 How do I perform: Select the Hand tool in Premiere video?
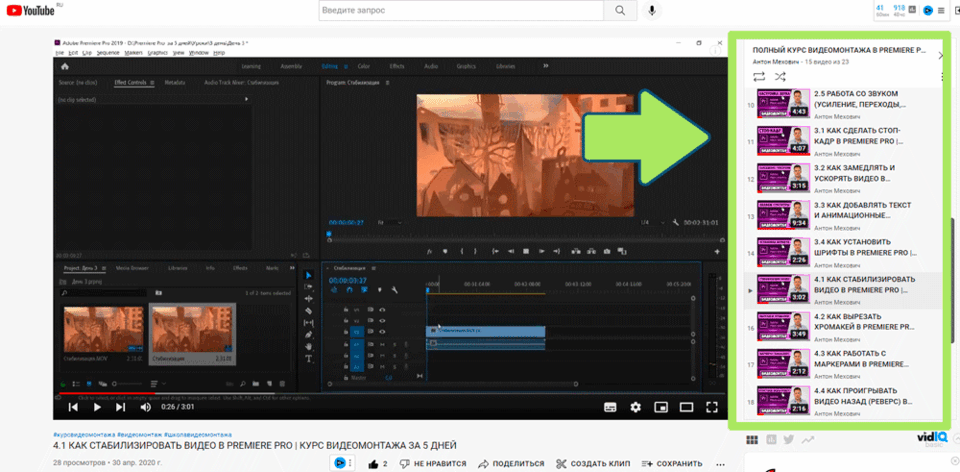point(309,347)
